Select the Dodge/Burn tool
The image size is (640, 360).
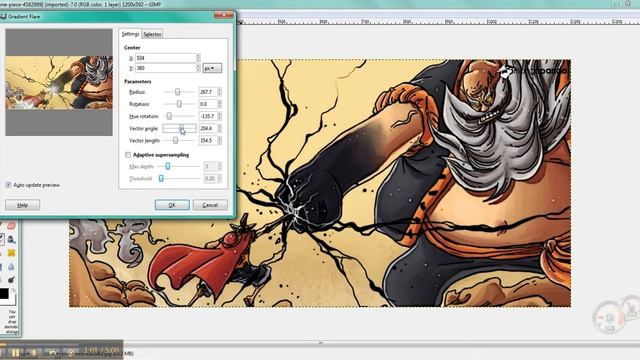pos(11,280)
